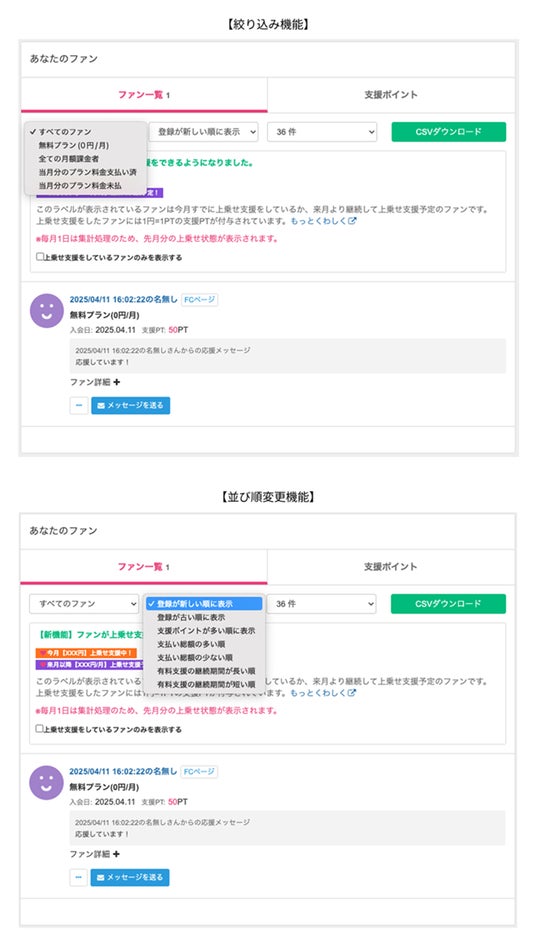Expand ファン詳細 plus icon in bottom panel
Screen dimensions: 536x950
pyautogui.click(x=116, y=854)
